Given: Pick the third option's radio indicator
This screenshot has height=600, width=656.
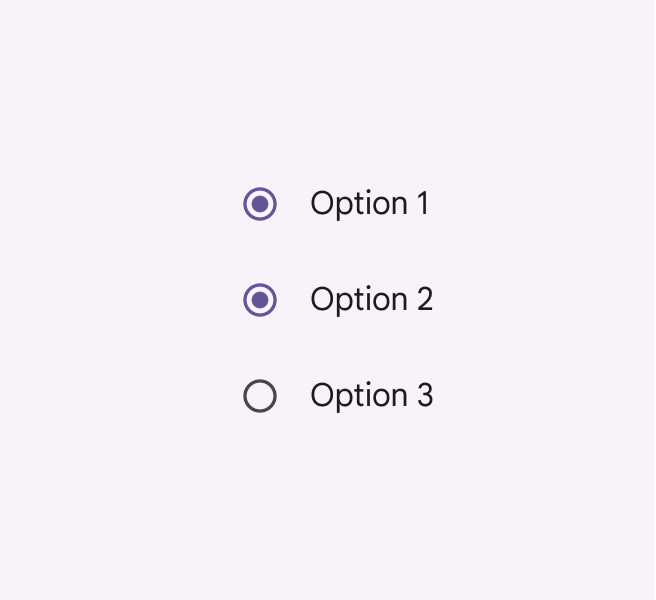Looking at the screenshot, I should [260, 396].
